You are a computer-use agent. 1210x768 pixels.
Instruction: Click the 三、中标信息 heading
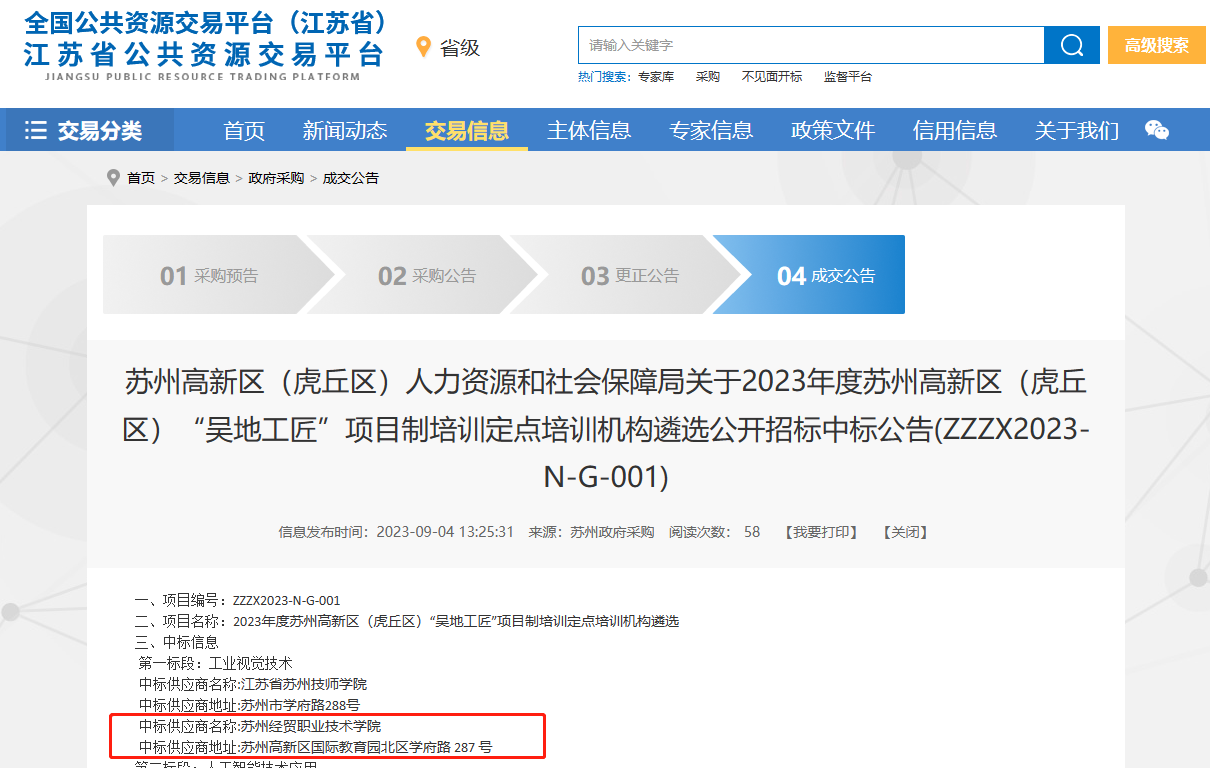coord(177,642)
